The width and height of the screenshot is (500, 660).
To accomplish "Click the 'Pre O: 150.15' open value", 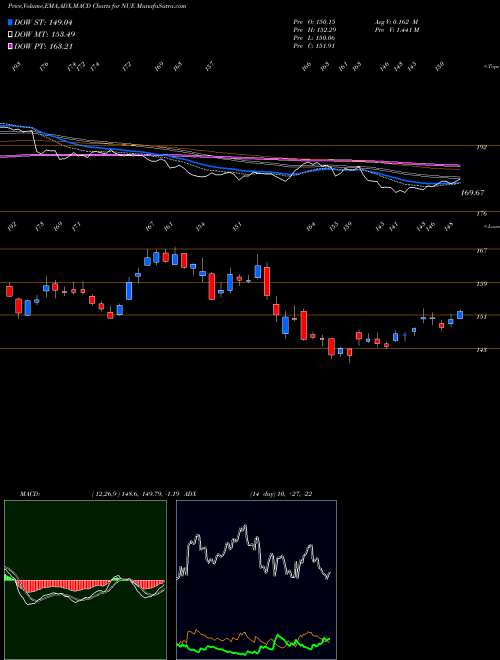I will (x=314, y=22).
